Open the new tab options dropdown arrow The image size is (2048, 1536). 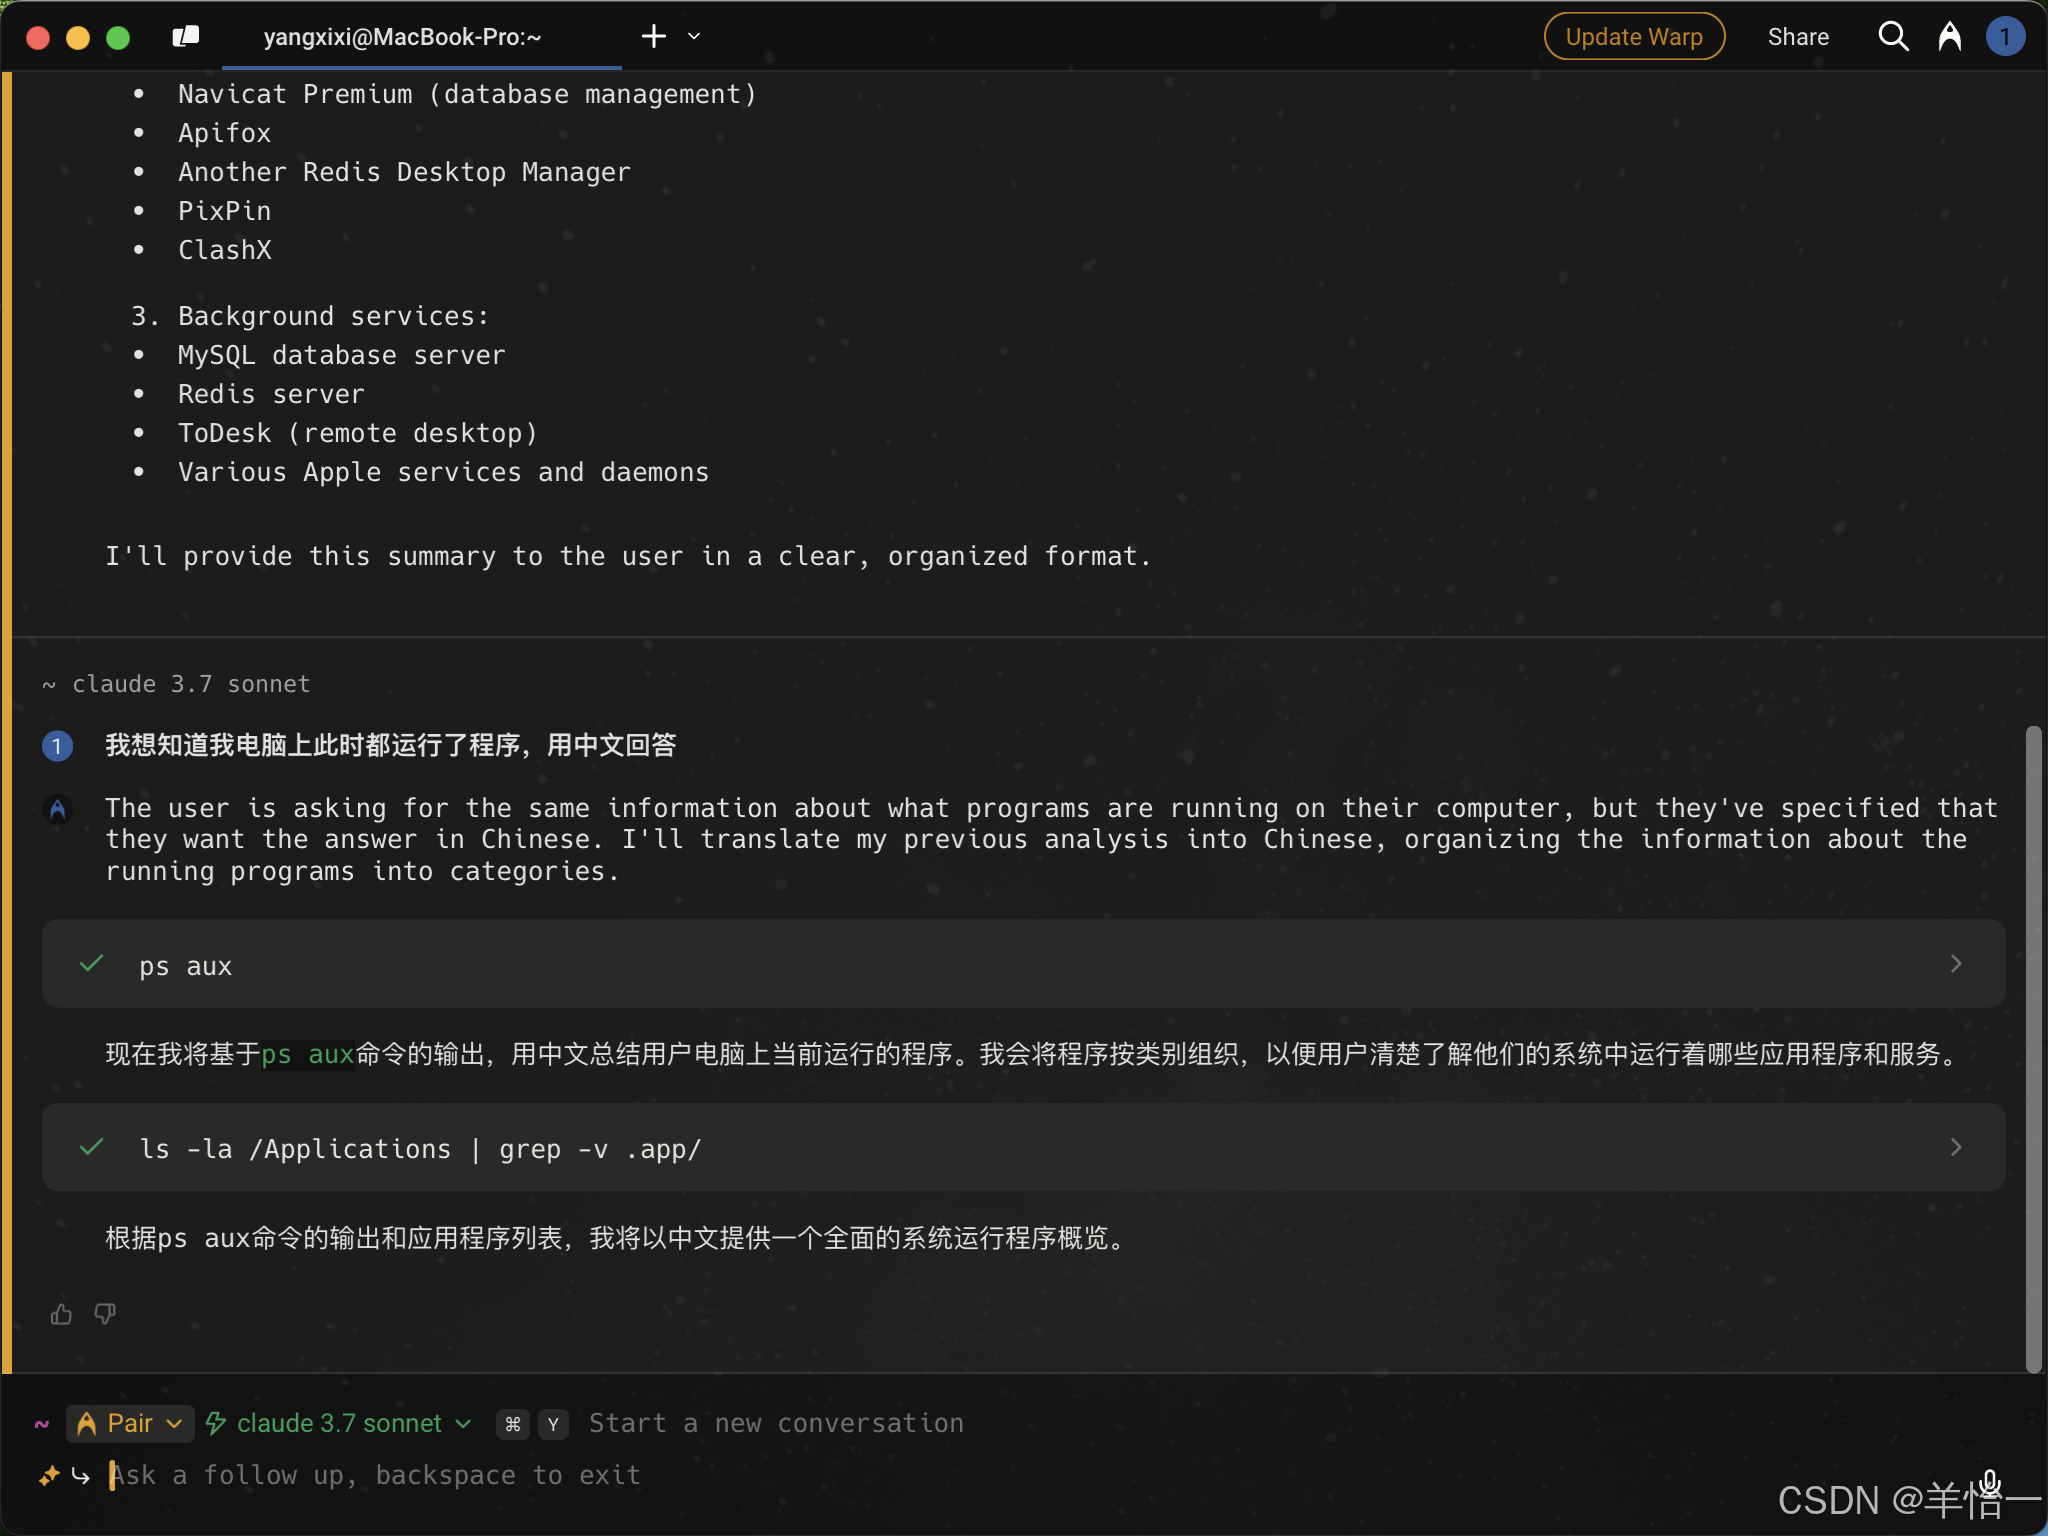694,37
